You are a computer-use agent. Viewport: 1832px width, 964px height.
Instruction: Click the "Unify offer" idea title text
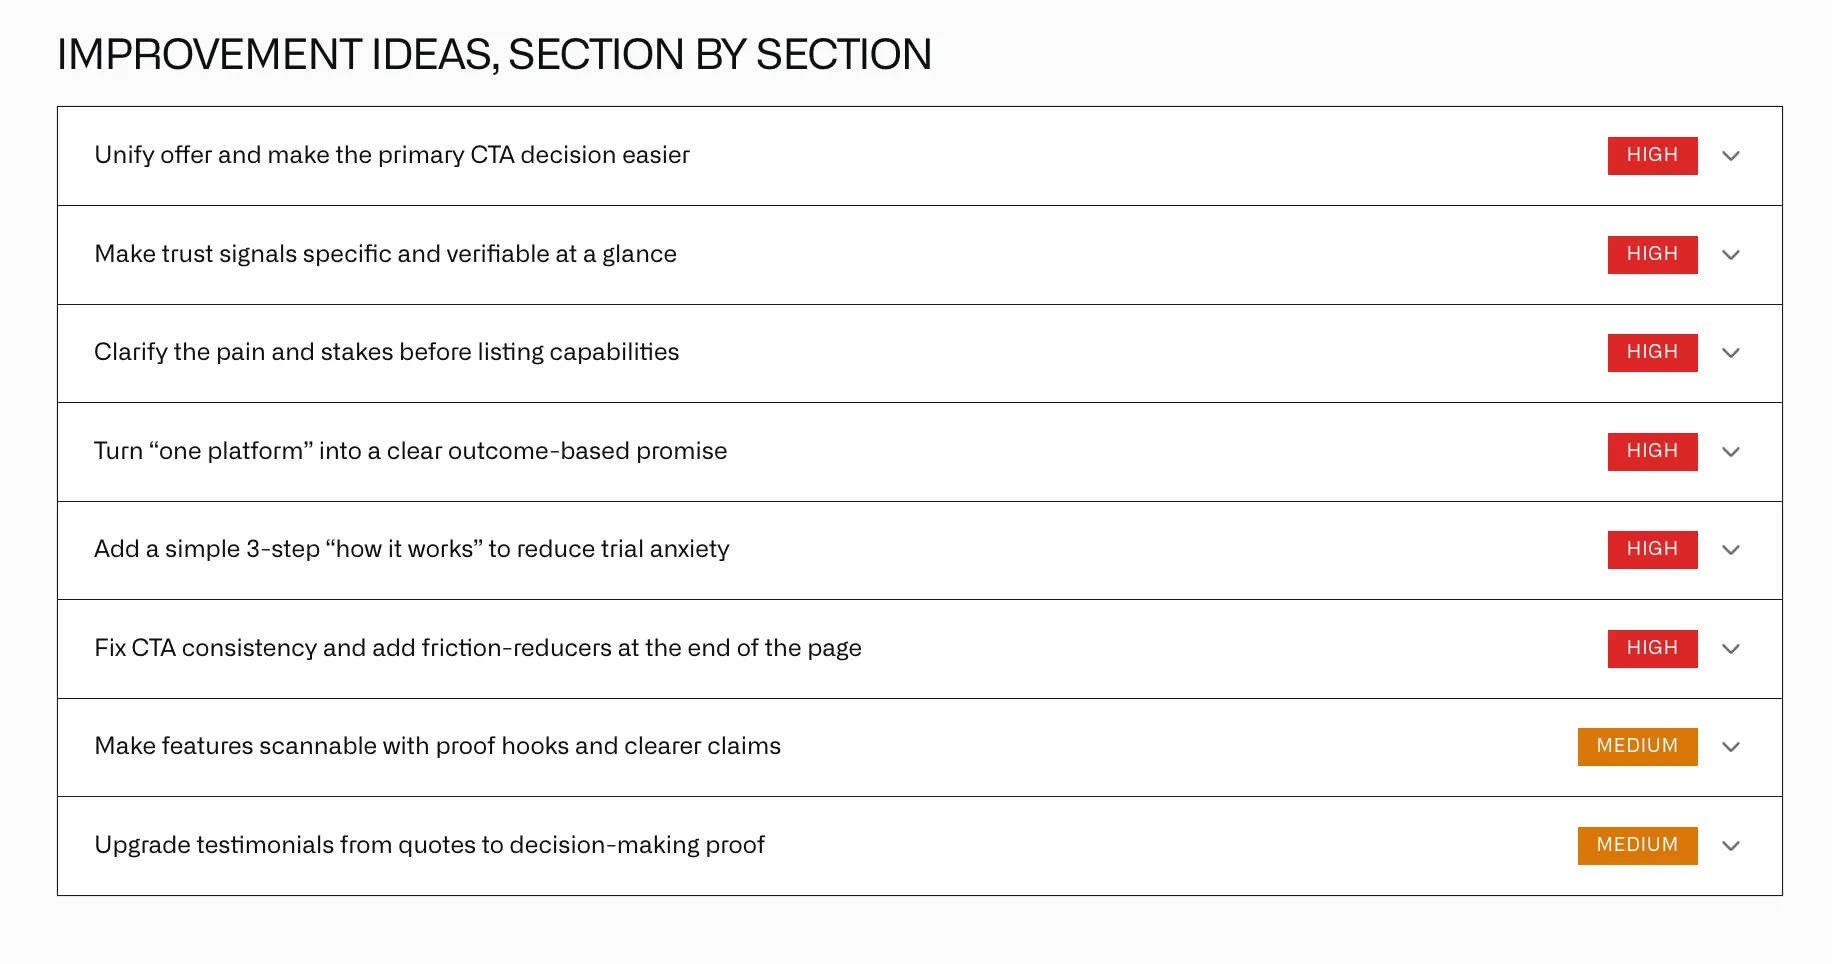[391, 156]
